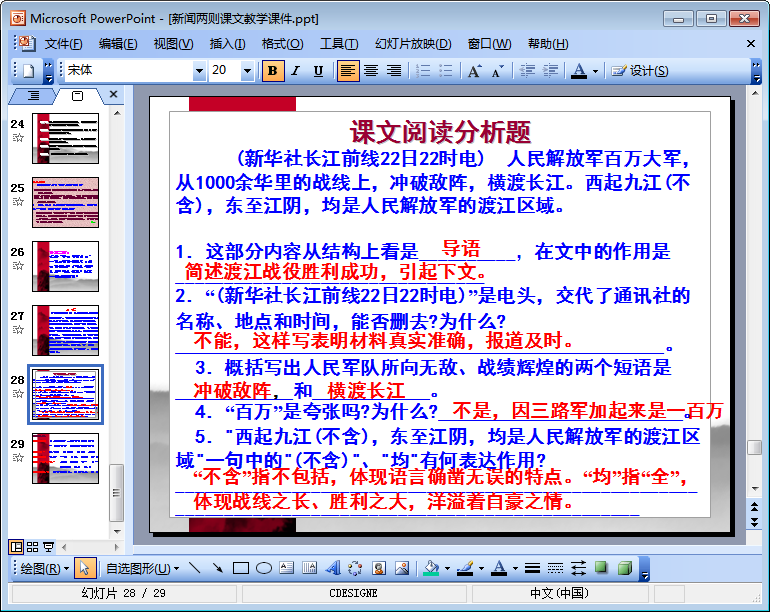The image size is (770, 612).
Task: Insert Clip Art icon
Action: click(378, 568)
